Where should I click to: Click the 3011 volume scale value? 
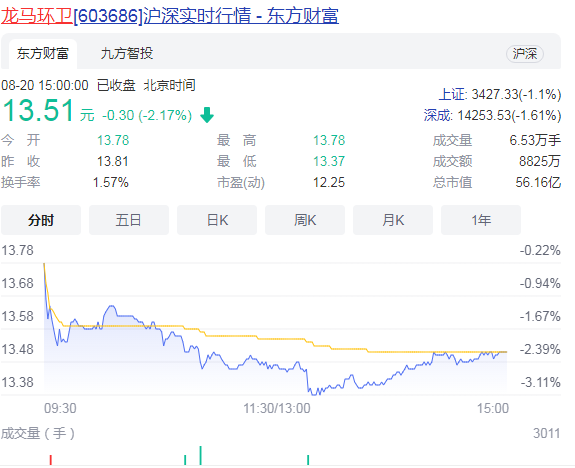point(547,434)
